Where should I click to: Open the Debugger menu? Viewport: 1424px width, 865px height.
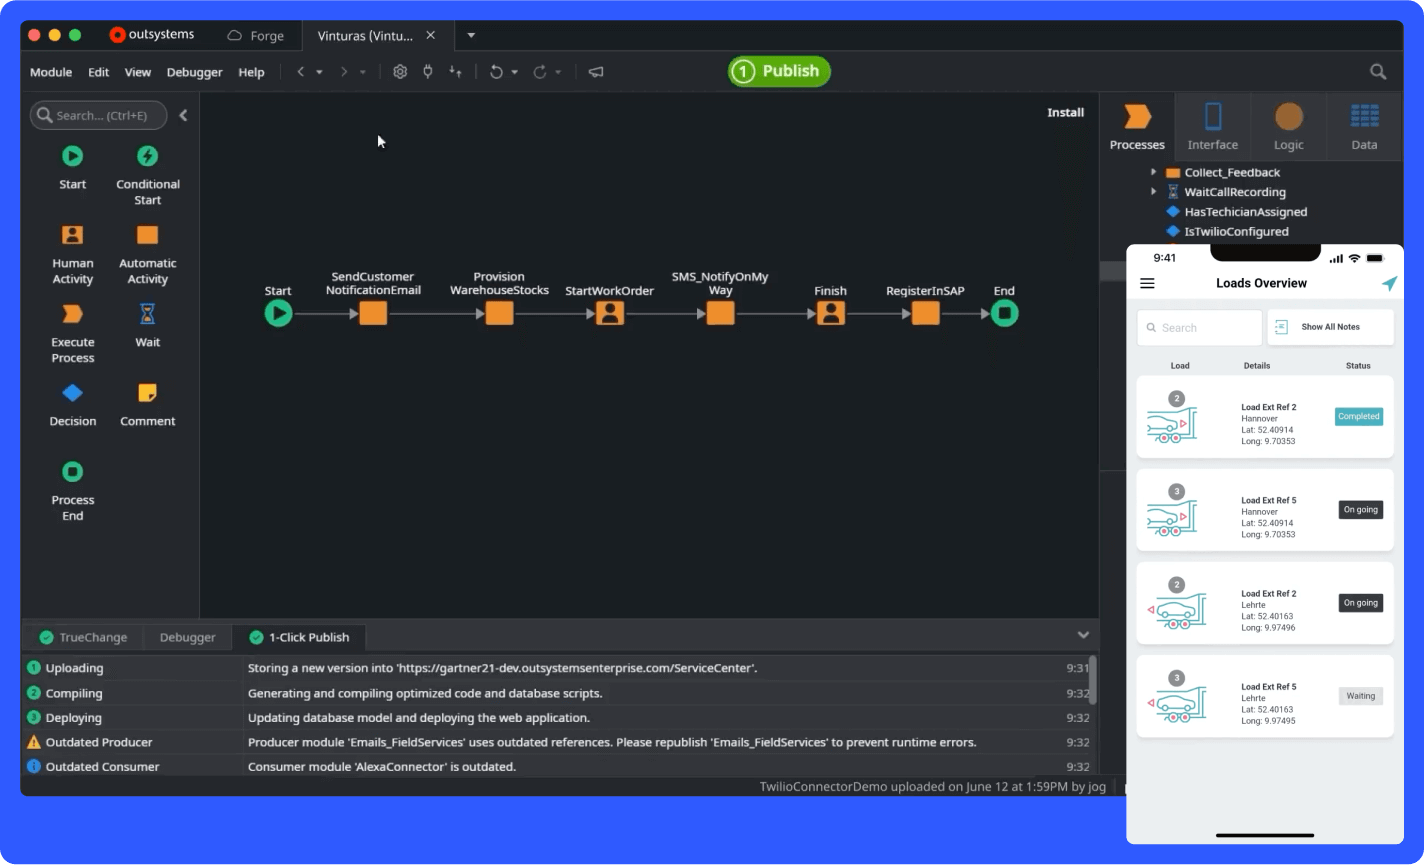point(194,72)
